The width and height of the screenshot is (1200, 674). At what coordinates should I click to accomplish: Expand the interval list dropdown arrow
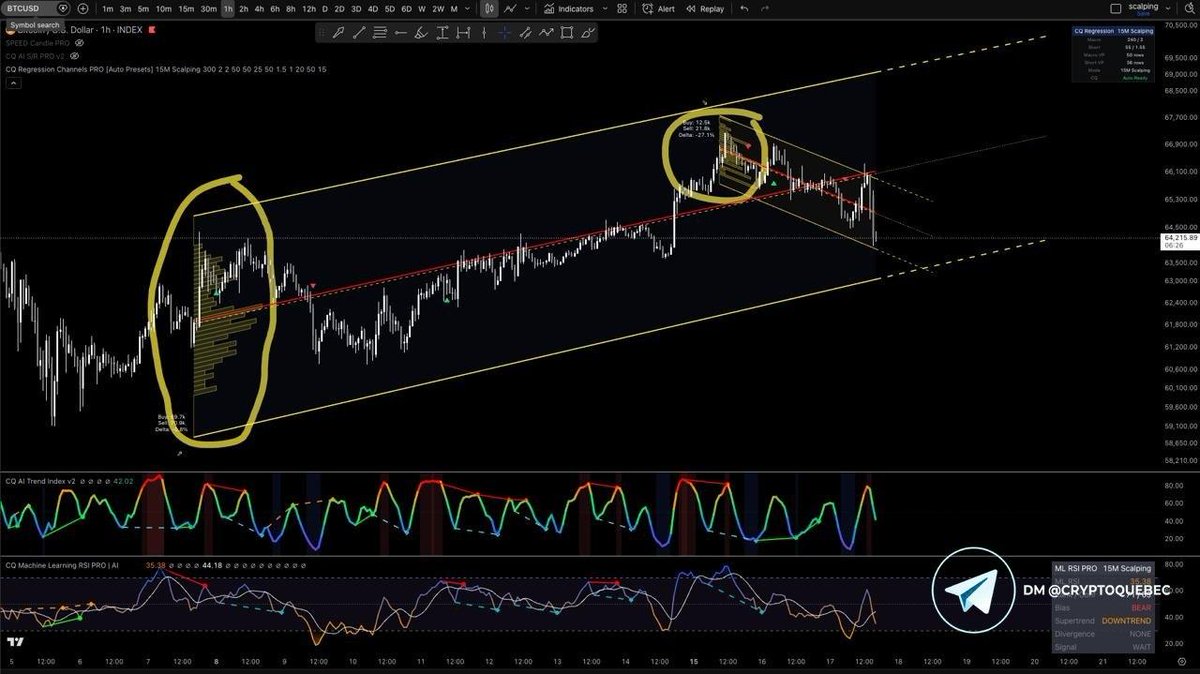pos(468,9)
